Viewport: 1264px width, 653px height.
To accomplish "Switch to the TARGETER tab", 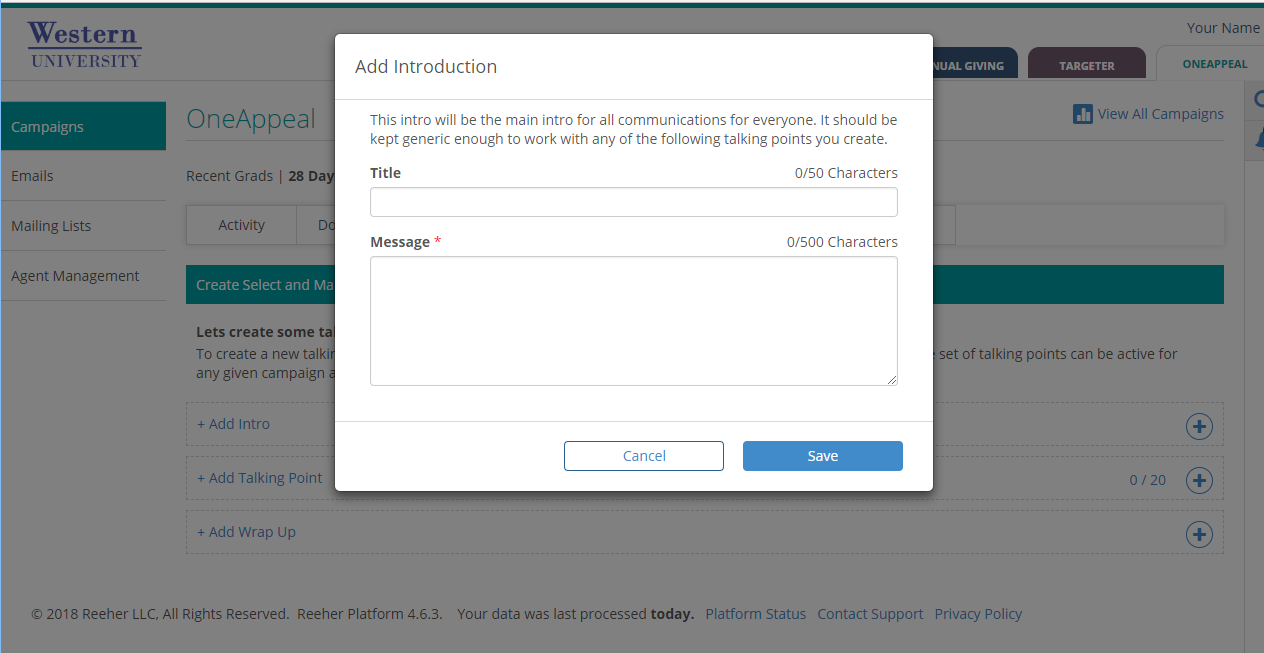I will (1087, 63).
